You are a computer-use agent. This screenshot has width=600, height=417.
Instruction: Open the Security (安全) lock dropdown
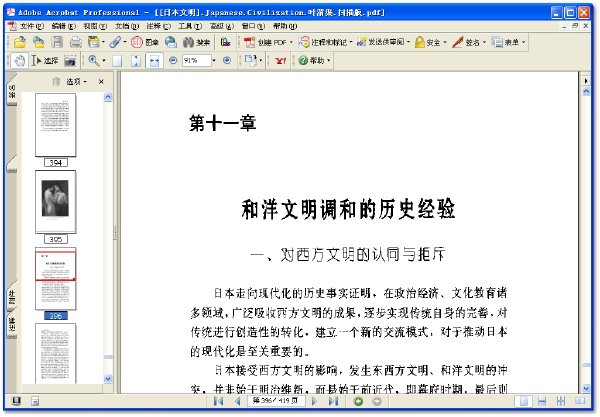pyautogui.click(x=431, y=42)
